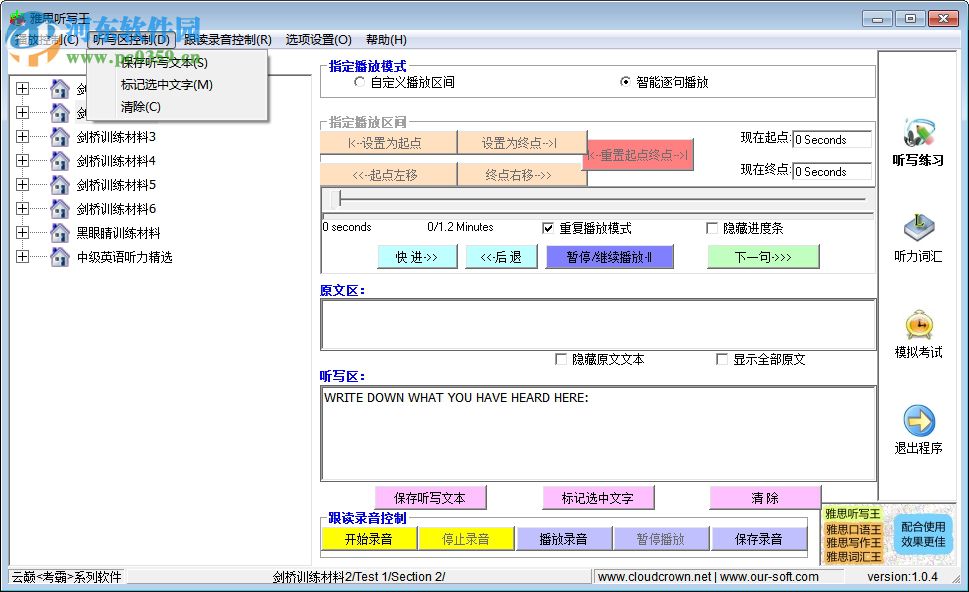This screenshot has height=592, width=969.
Task: Click the pink 保存听写文本 button
Action: pos(430,497)
